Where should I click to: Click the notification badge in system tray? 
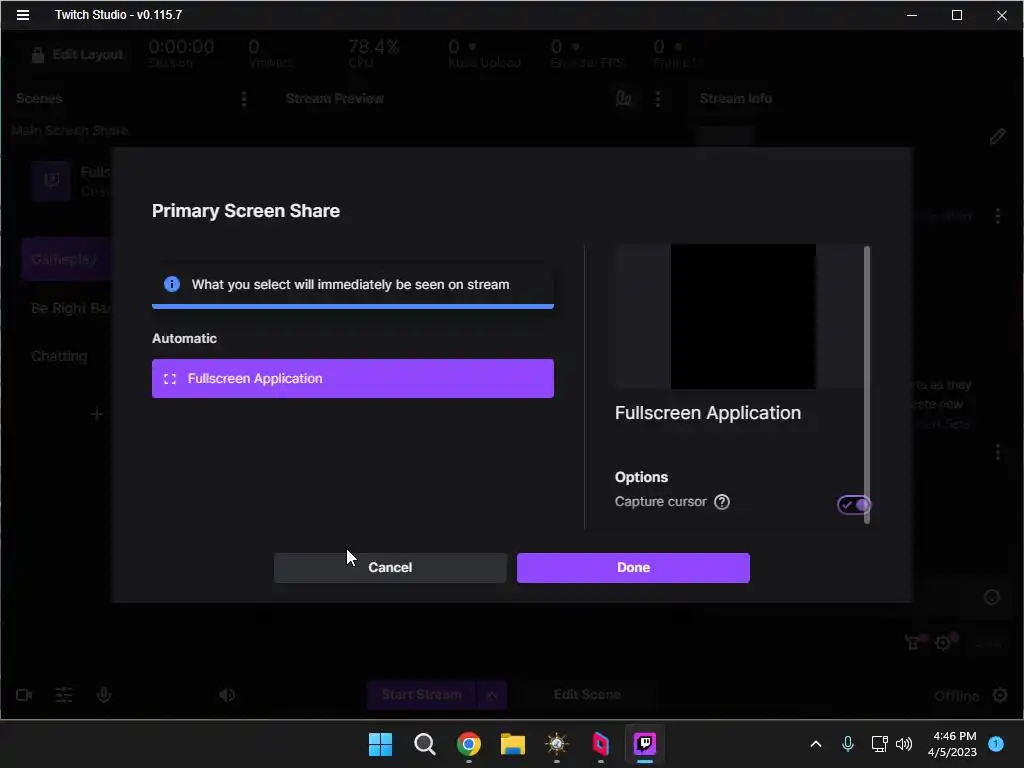(996, 744)
